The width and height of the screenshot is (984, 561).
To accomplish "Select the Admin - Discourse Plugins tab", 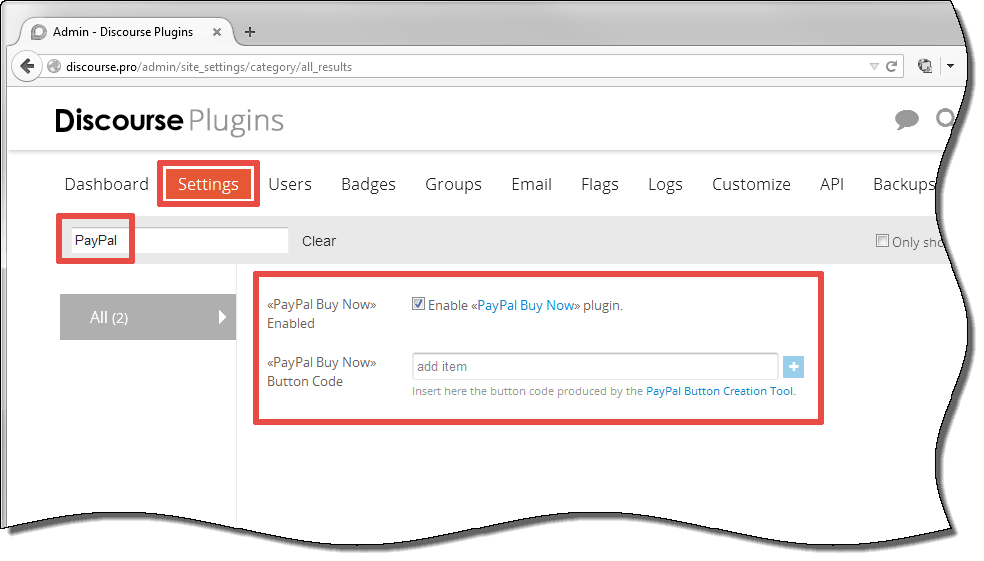I will click(x=124, y=32).
